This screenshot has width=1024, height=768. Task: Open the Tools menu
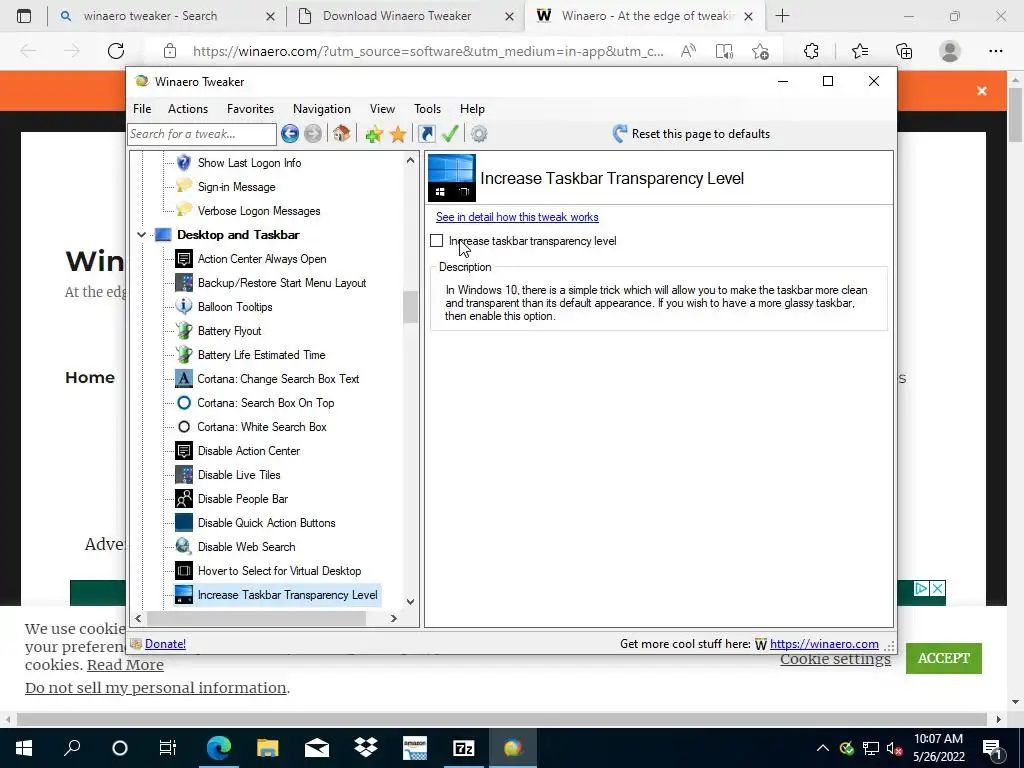[x=427, y=109]
